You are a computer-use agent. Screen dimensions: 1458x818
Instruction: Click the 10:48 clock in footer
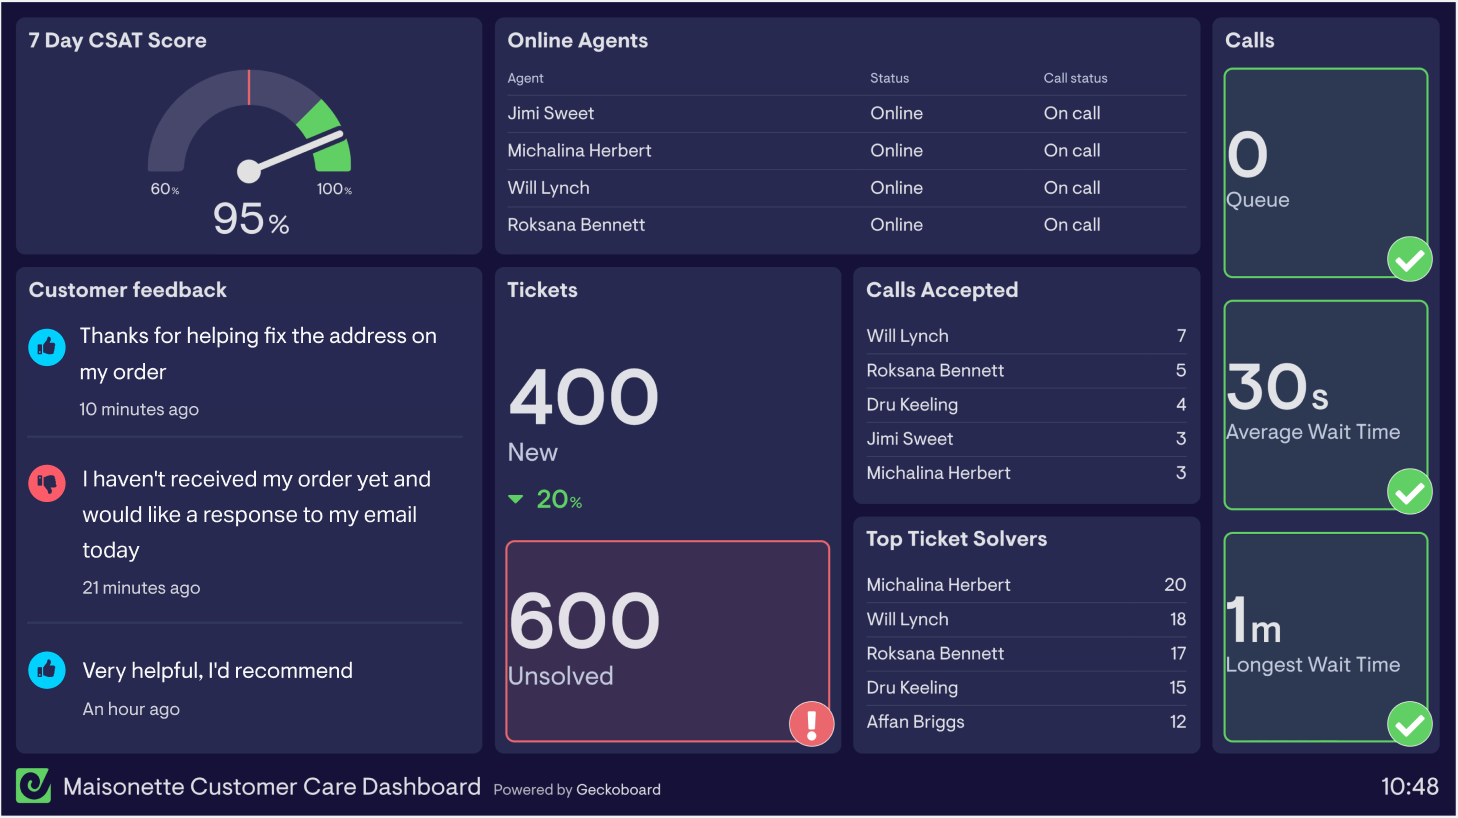click(x=1409, y=787)
